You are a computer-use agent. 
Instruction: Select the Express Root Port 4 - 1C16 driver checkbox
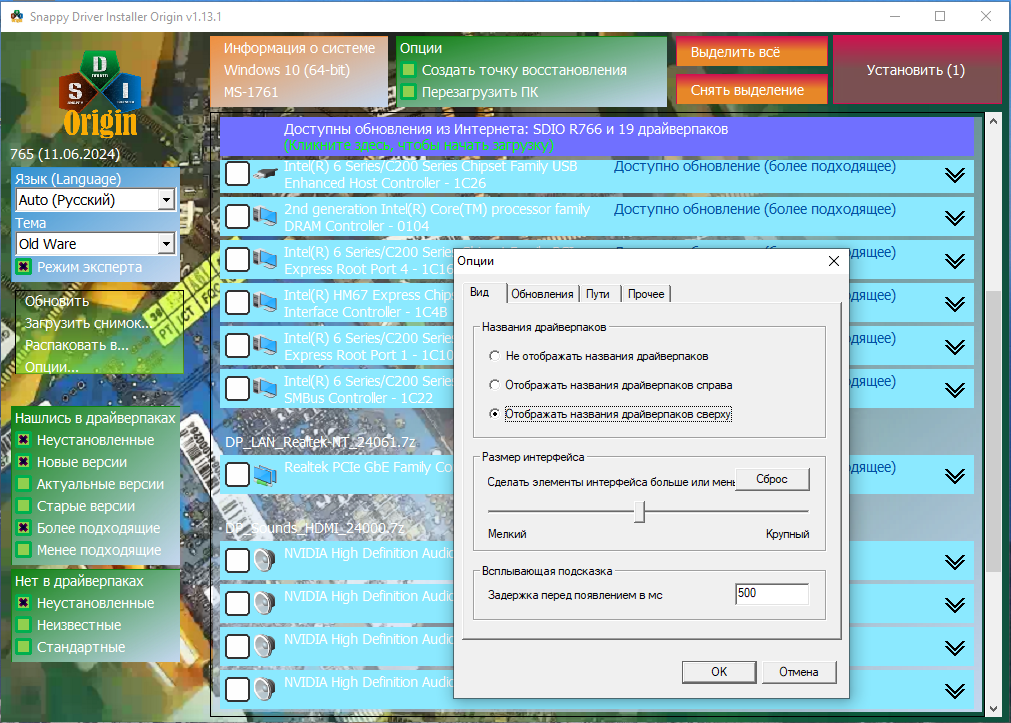(237, 260)
